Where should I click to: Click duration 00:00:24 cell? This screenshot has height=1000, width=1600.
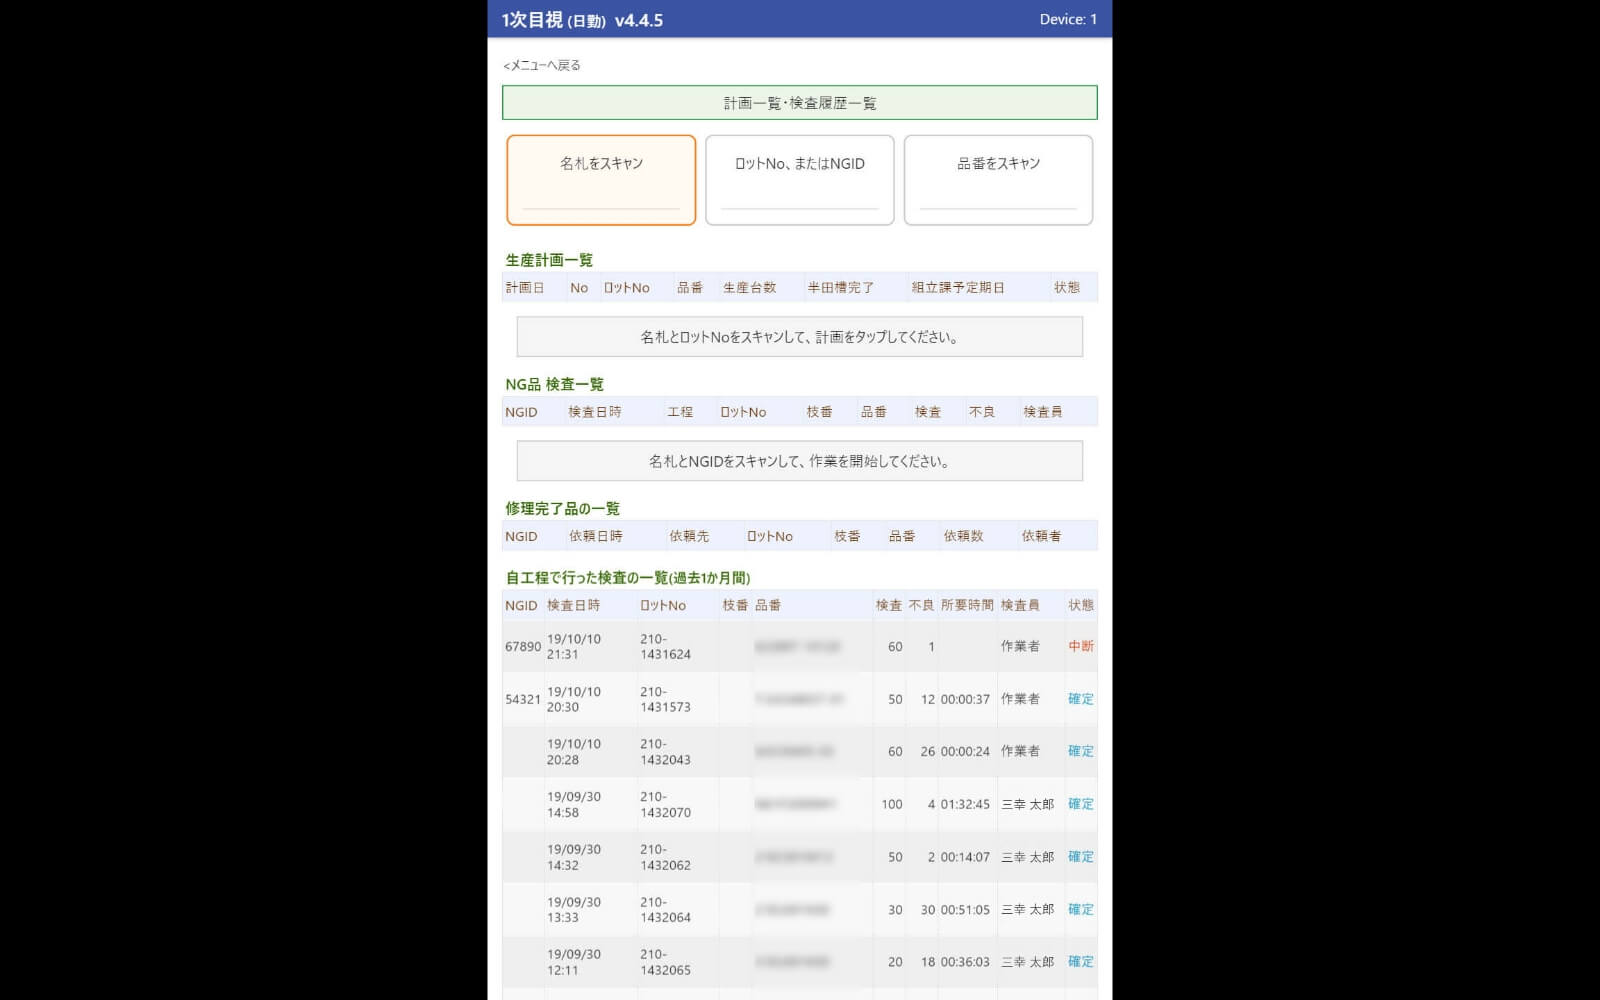pos(965,751)
